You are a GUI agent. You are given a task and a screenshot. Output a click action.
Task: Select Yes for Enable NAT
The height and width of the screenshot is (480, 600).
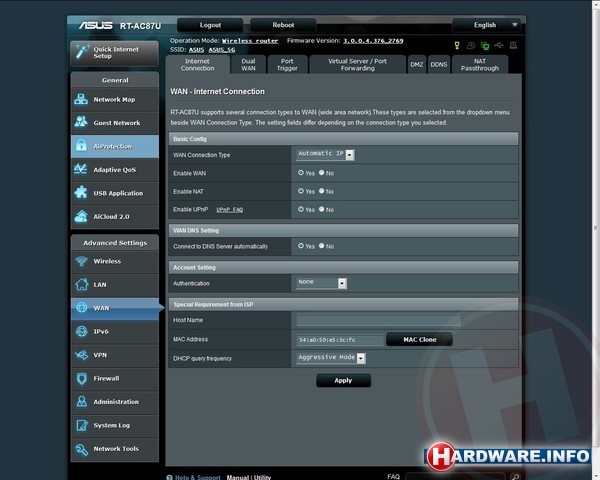coord(301,191)
